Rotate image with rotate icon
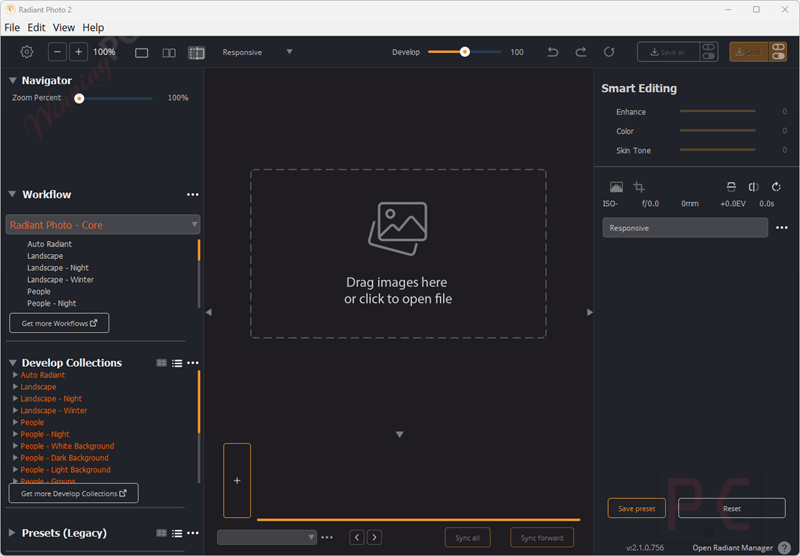The image size is (800, 556). pos(776,187)
